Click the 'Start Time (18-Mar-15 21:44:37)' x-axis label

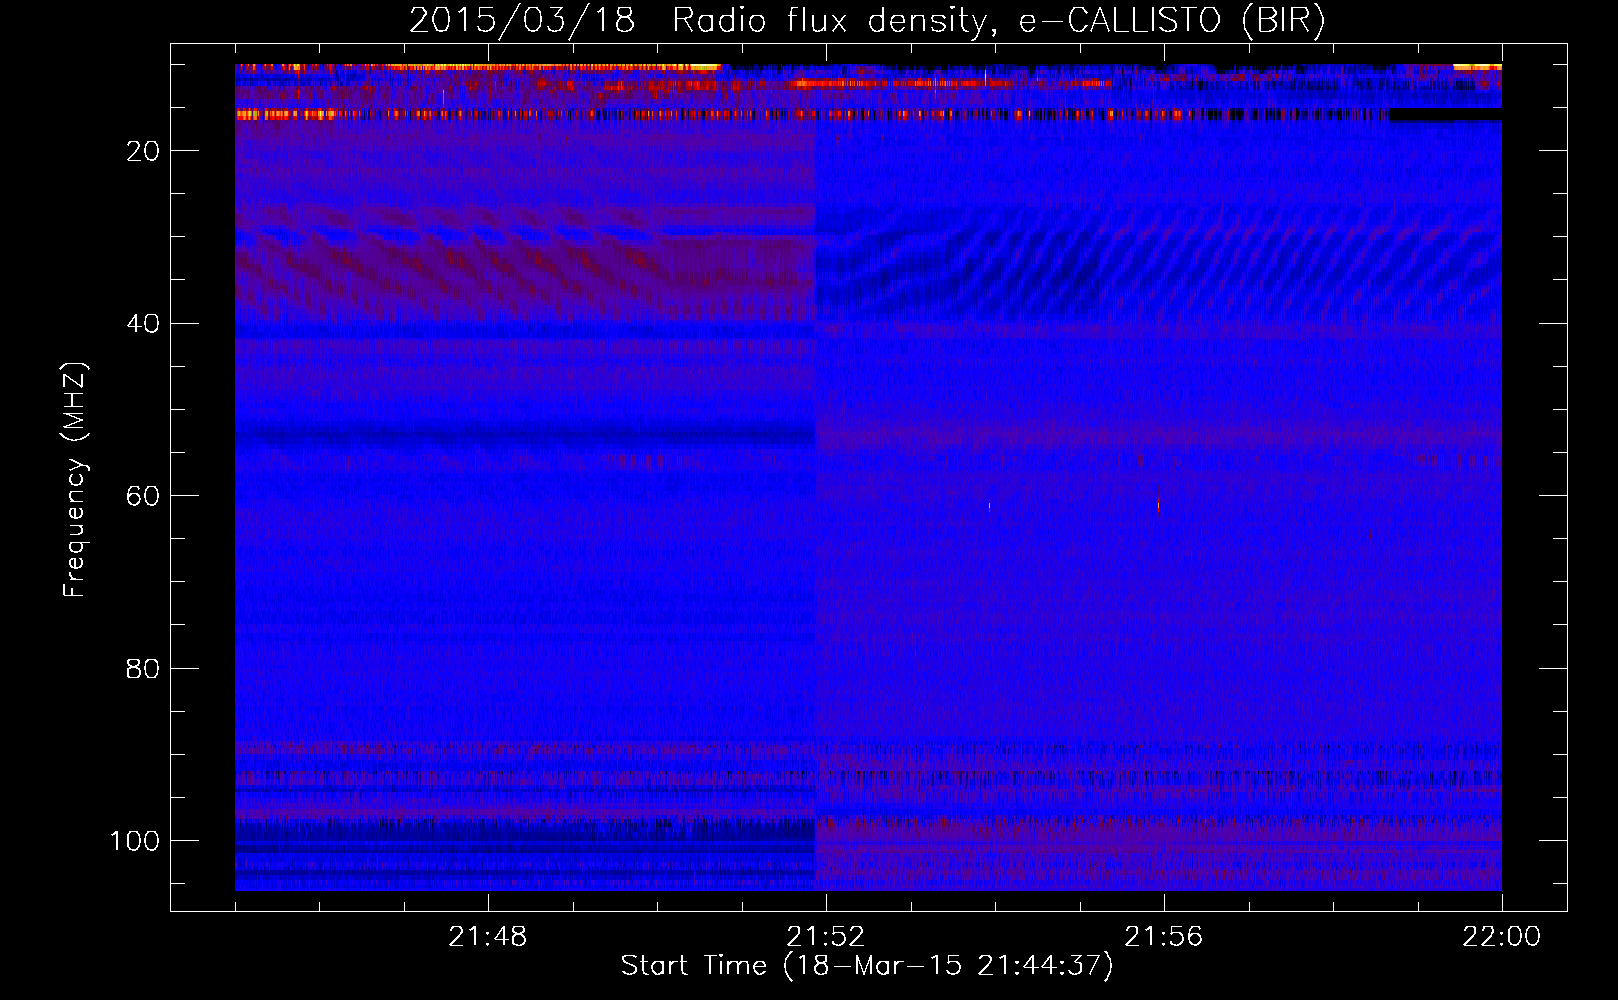[867, 966]
